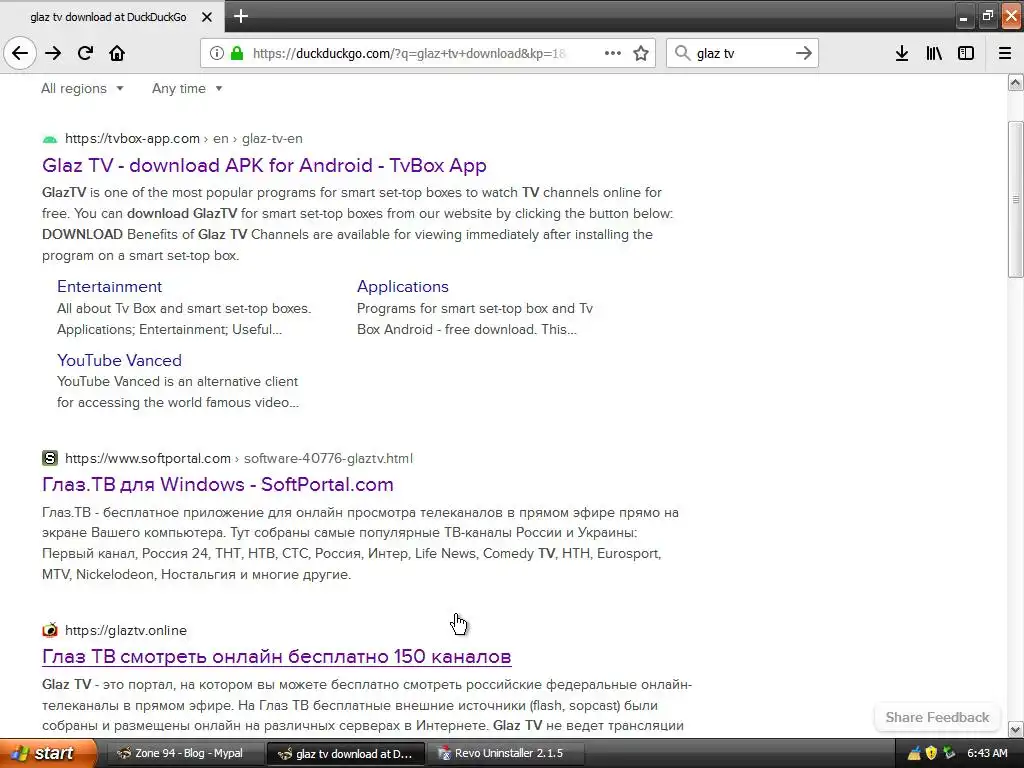This screenshot has height=768, width=1024.
Task: Click the green secure connection padlock
Action: (x=237, y=53)
